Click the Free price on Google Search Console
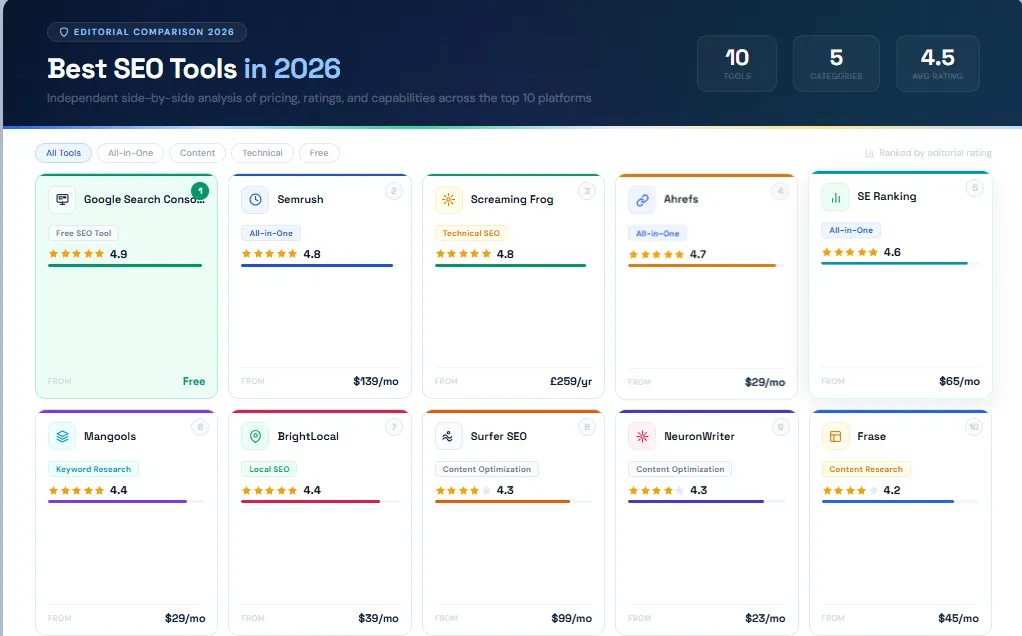This screenshot has width=1022, height=636. [x=194, y=381]
